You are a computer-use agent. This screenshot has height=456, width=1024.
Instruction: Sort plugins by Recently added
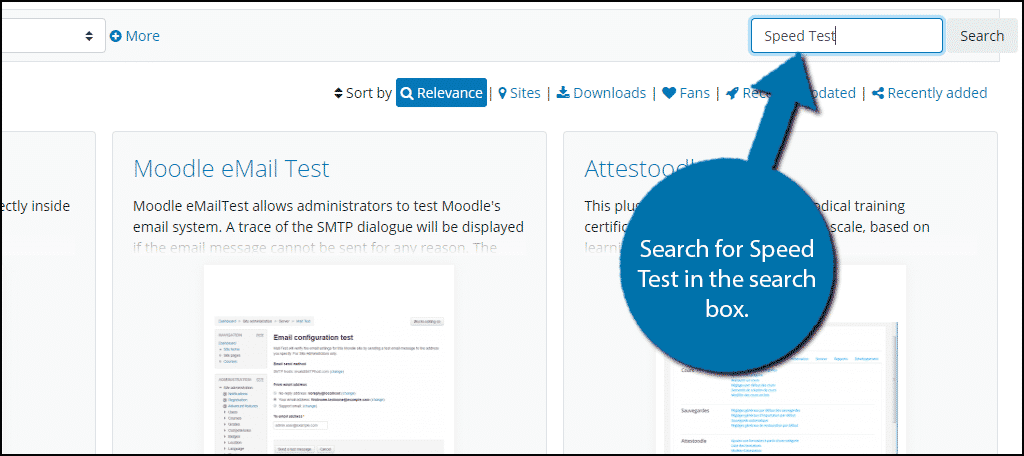929,93
